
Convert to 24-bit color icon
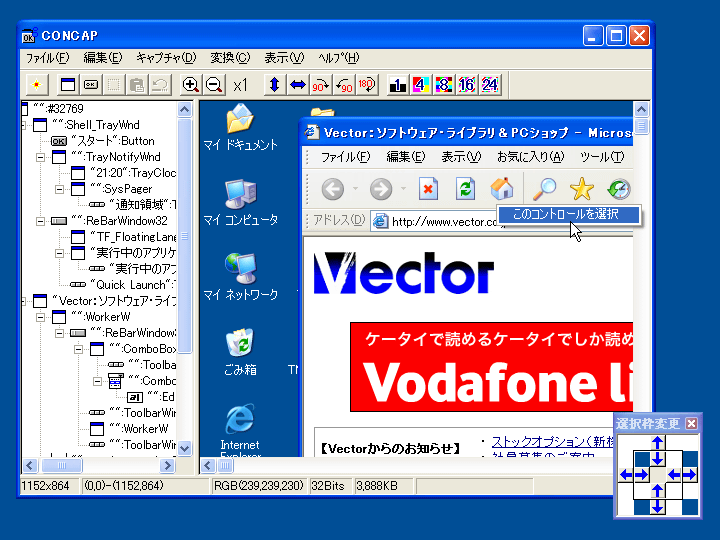coord(490,84)
